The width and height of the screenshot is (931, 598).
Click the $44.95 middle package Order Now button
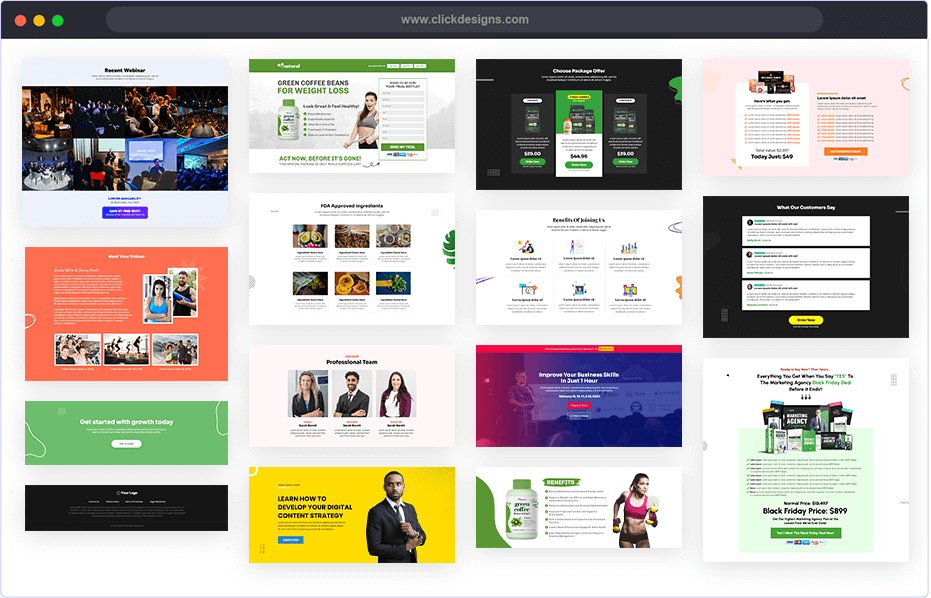pyautogui.click(x=578, y=166)
